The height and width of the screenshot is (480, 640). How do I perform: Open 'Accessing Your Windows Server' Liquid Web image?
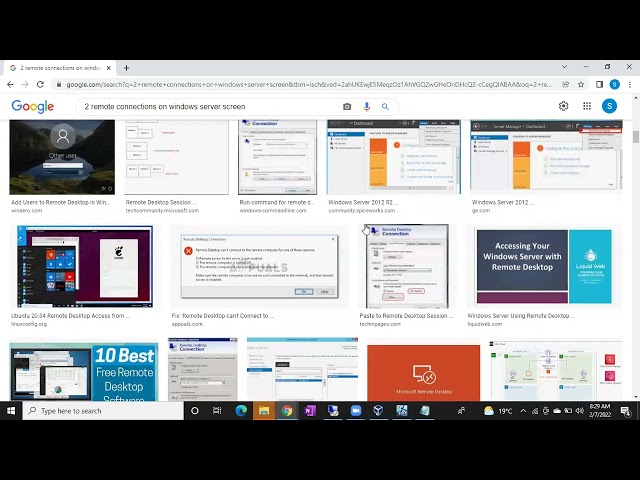click(544, 266)
